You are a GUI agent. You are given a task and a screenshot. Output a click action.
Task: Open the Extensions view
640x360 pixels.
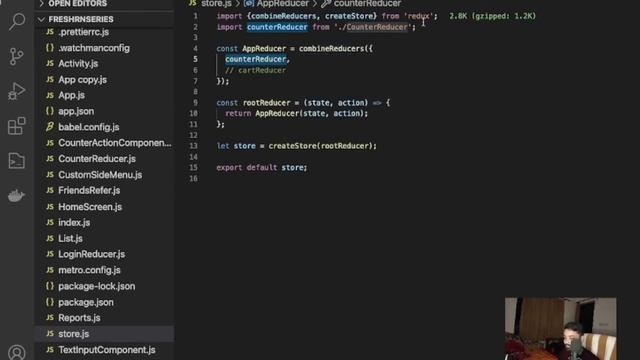pyautogui.click(x=17, y=126)
